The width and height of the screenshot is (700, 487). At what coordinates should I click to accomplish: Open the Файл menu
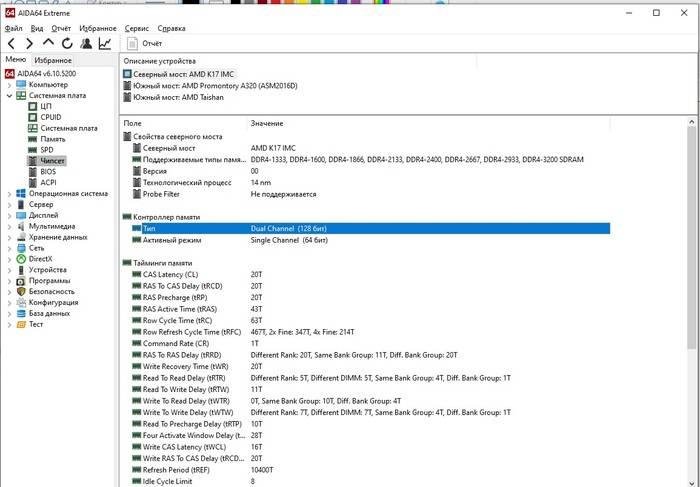(x=13, y=28)
